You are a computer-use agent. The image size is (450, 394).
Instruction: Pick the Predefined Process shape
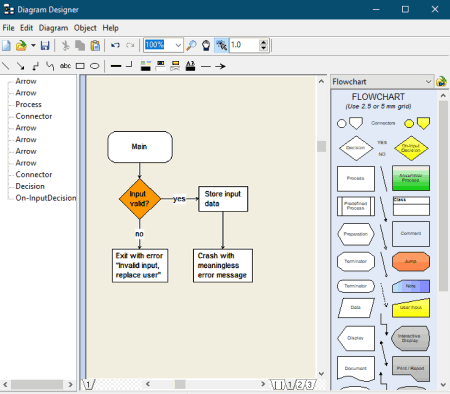point(356,206)
